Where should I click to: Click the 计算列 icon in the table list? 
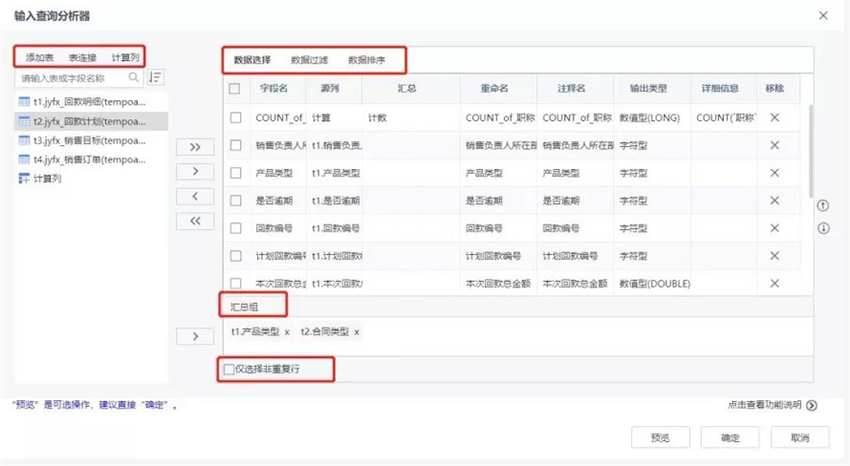coord(24,178)
